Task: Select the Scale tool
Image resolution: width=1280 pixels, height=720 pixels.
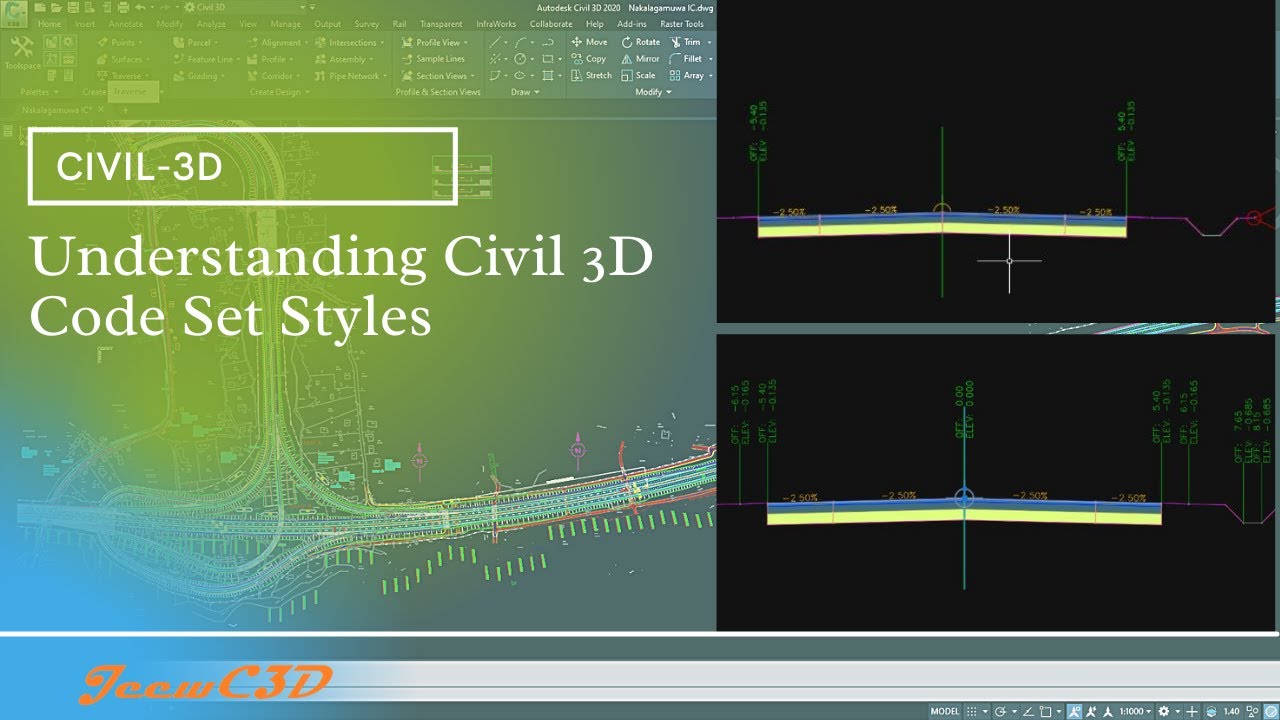Action: (638, 75)
